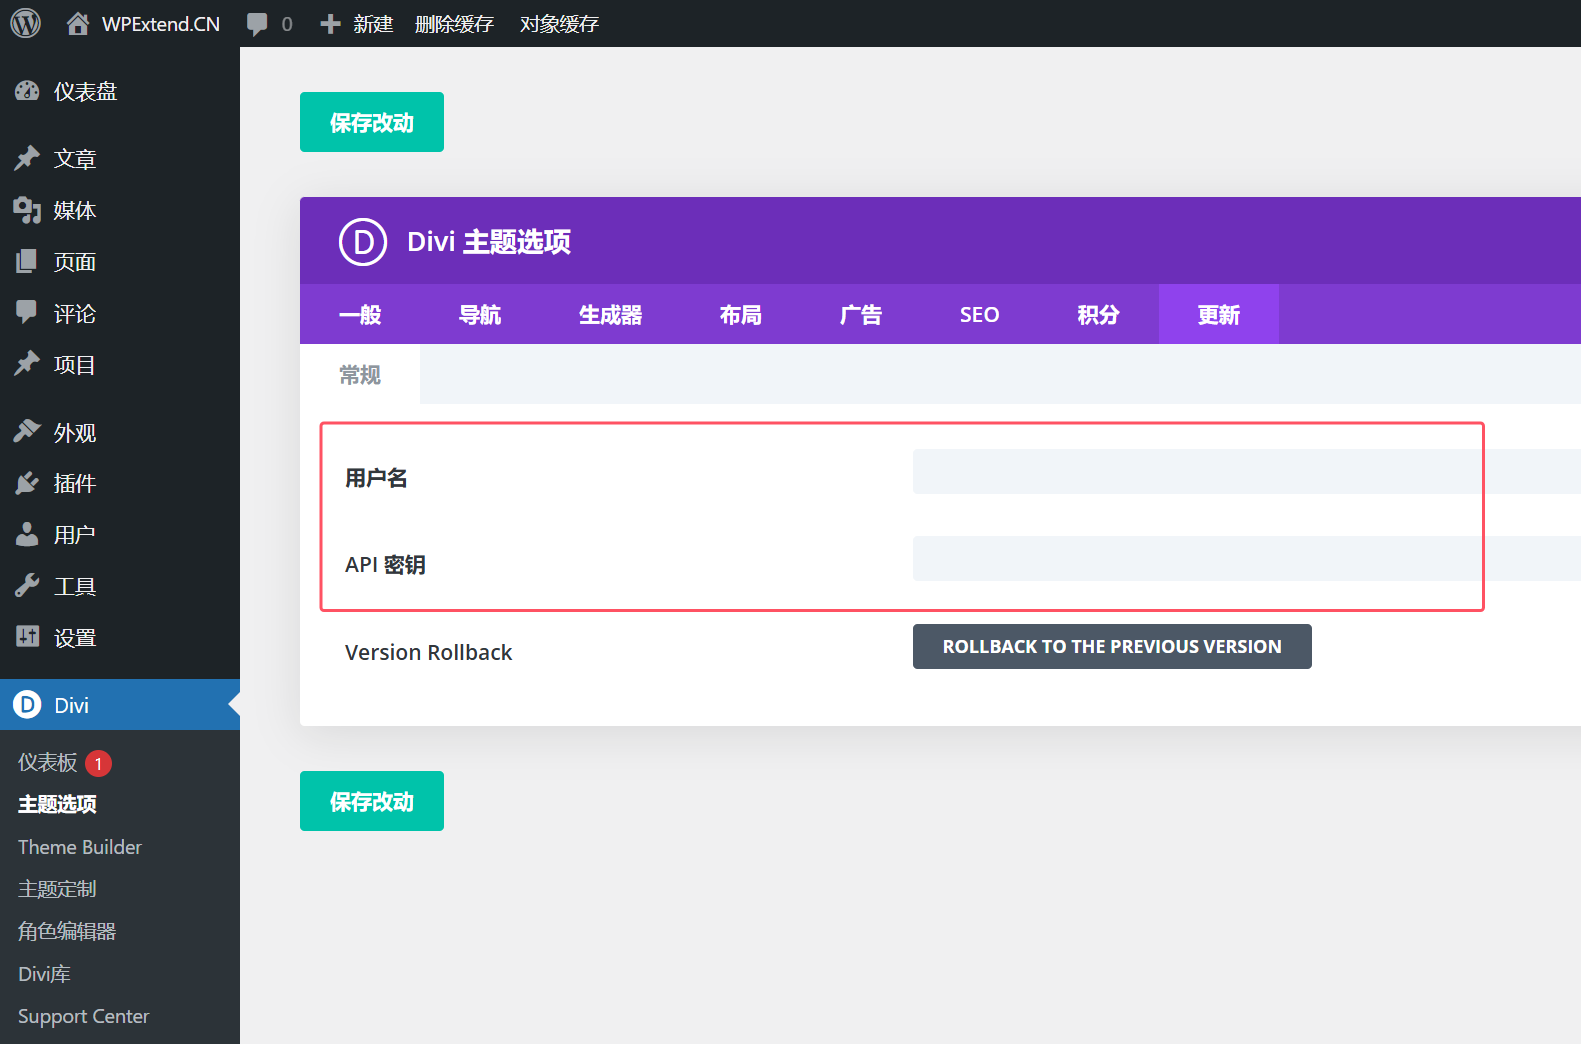Image resolution: width=1581 pixels, height=1044 pixels.
Task: Click 新建 in admin bar
Action: pyautogui.click(x=373, y=24)
